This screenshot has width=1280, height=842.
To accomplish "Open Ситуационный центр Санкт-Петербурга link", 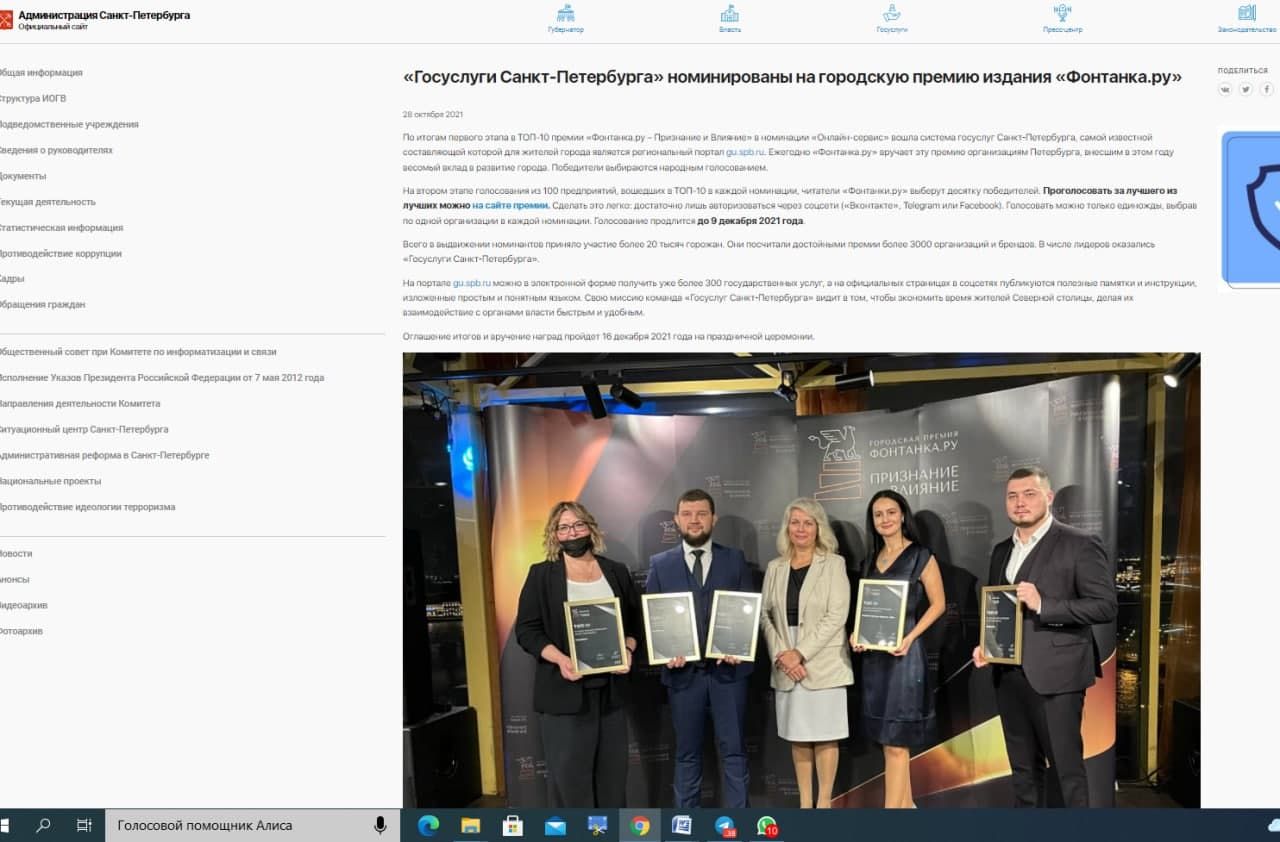I will [x=84, y=430].
